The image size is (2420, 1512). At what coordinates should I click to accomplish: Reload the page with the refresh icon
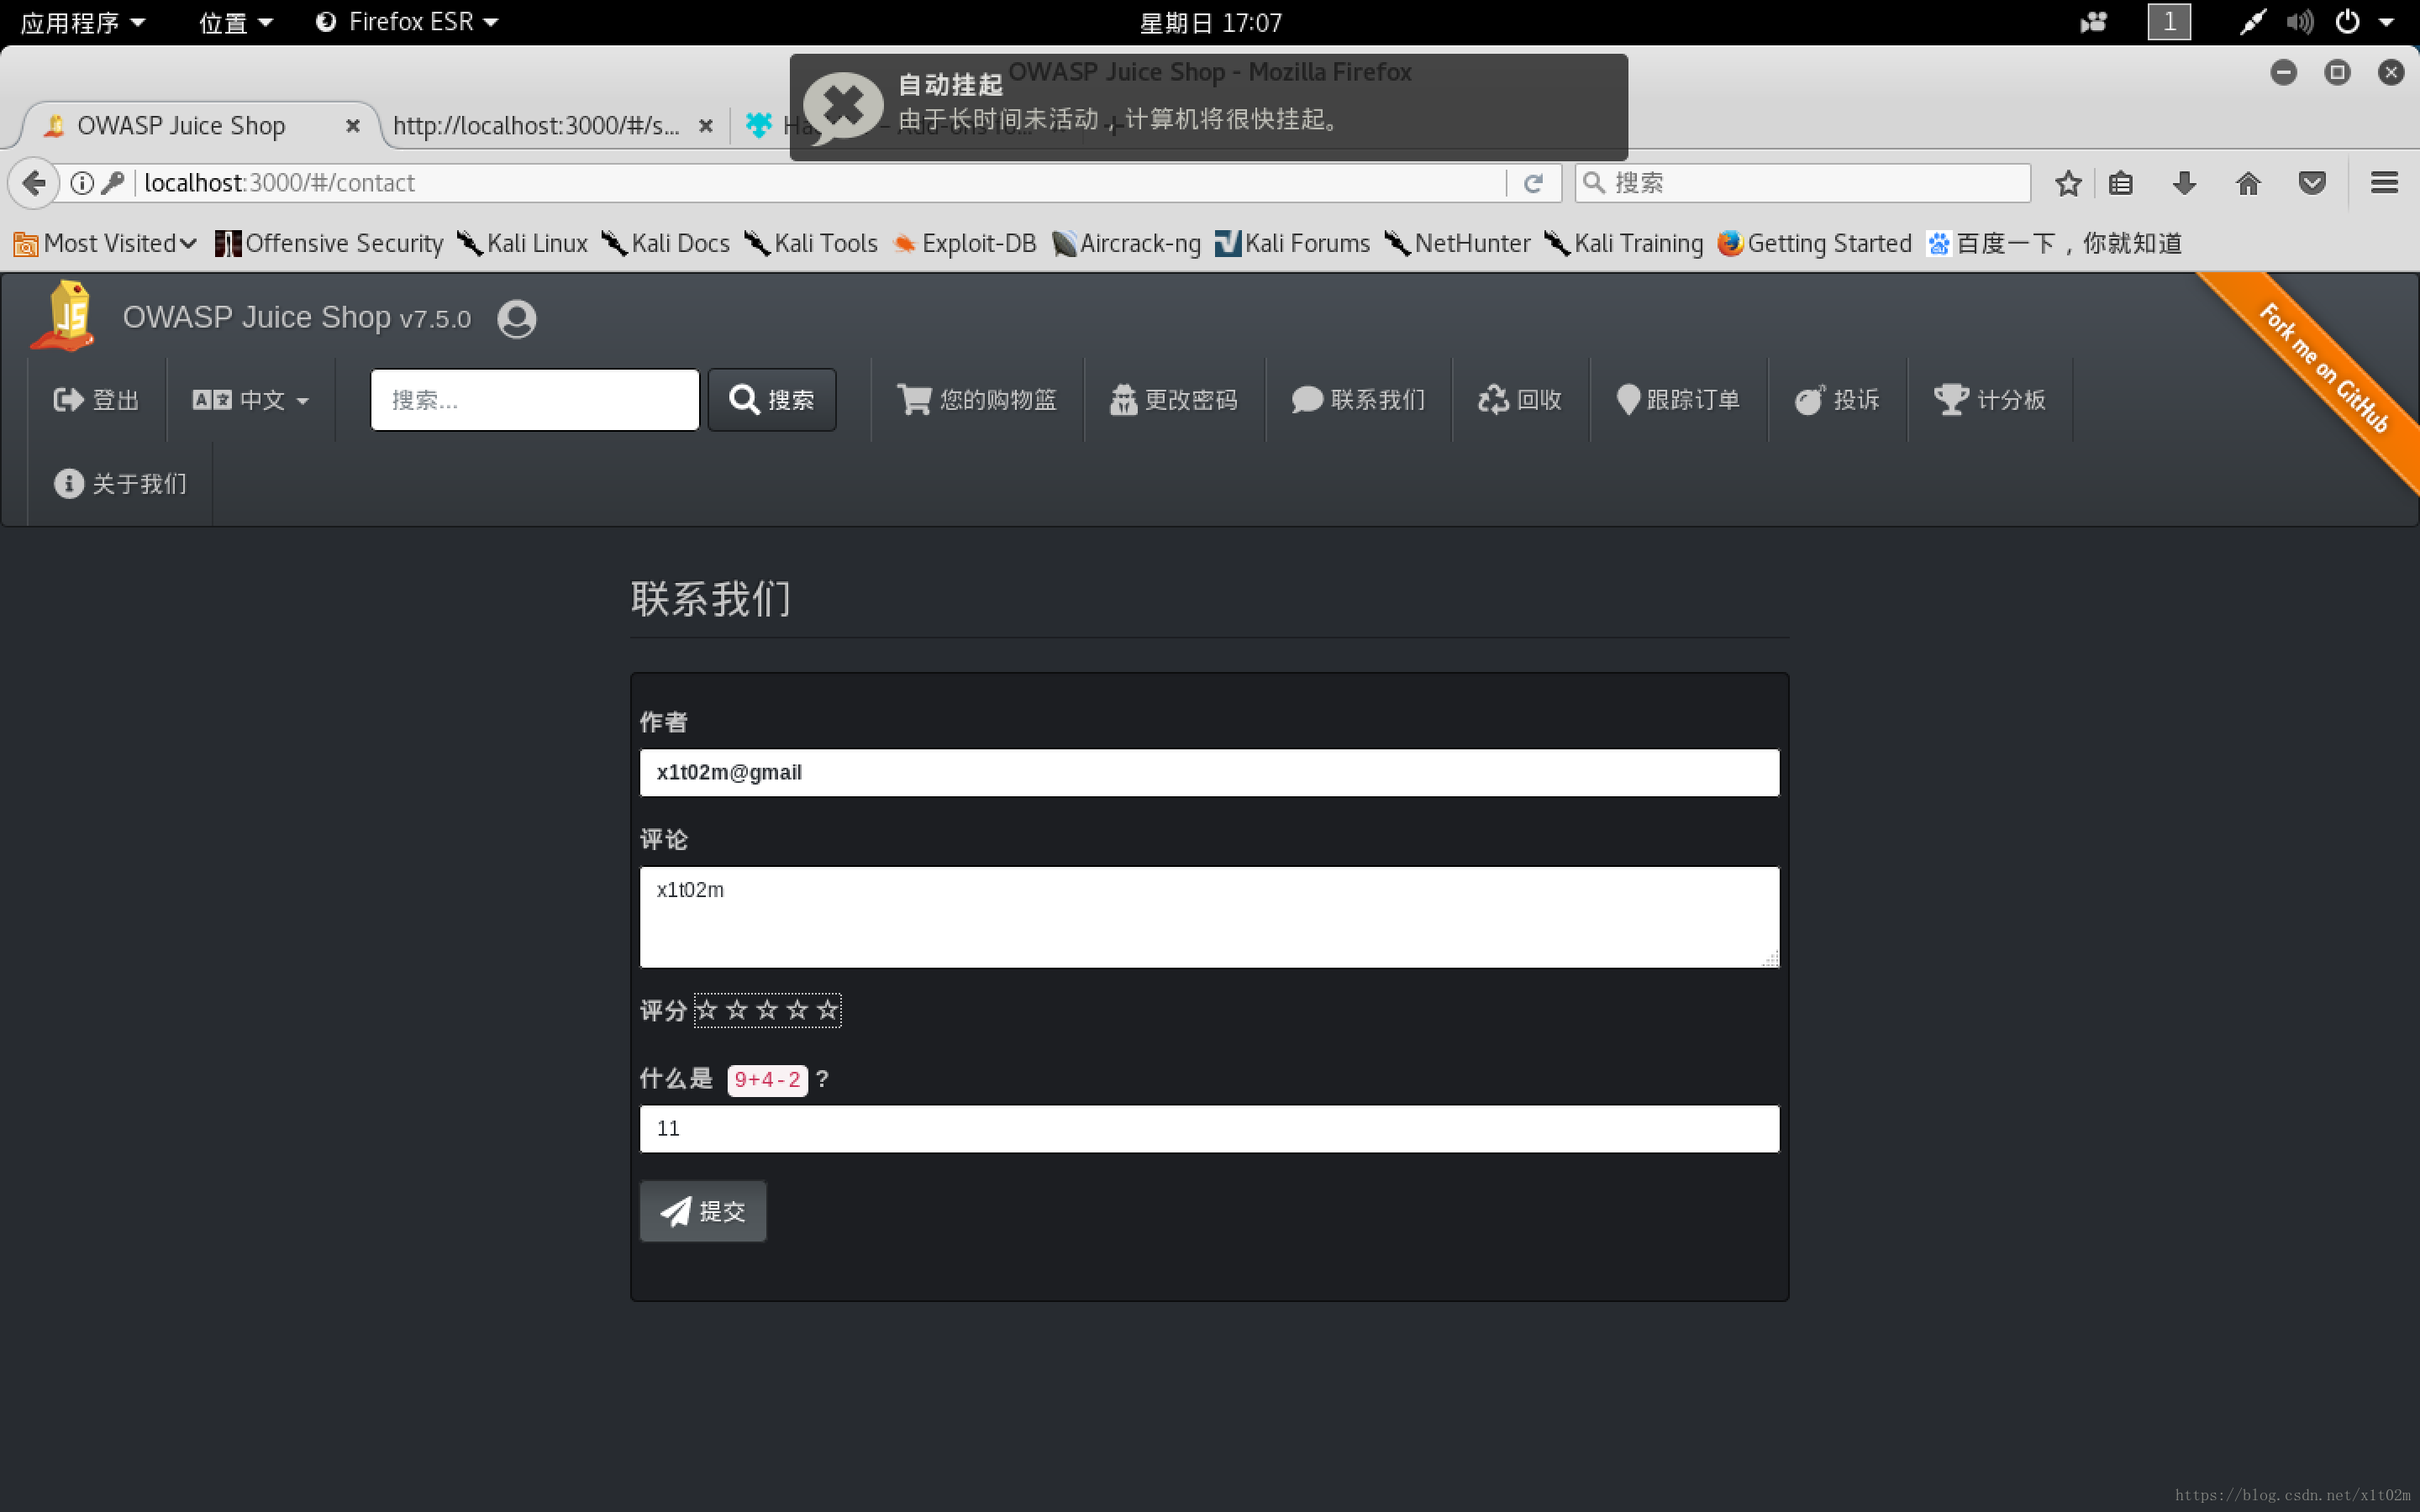click(x=1533, y=183)
